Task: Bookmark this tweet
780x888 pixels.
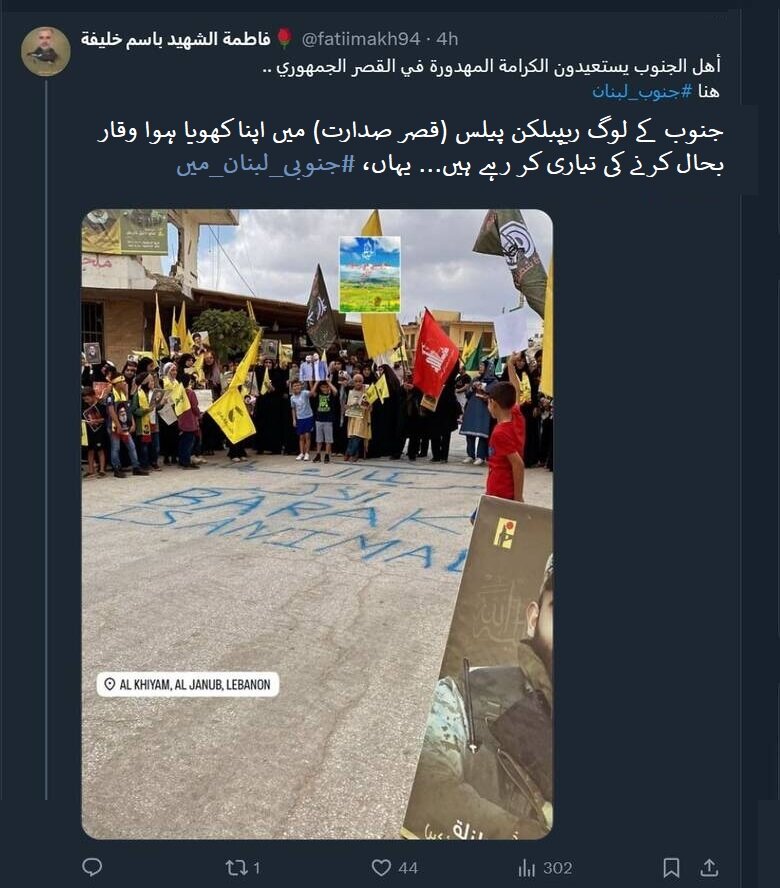Action: 671,868
